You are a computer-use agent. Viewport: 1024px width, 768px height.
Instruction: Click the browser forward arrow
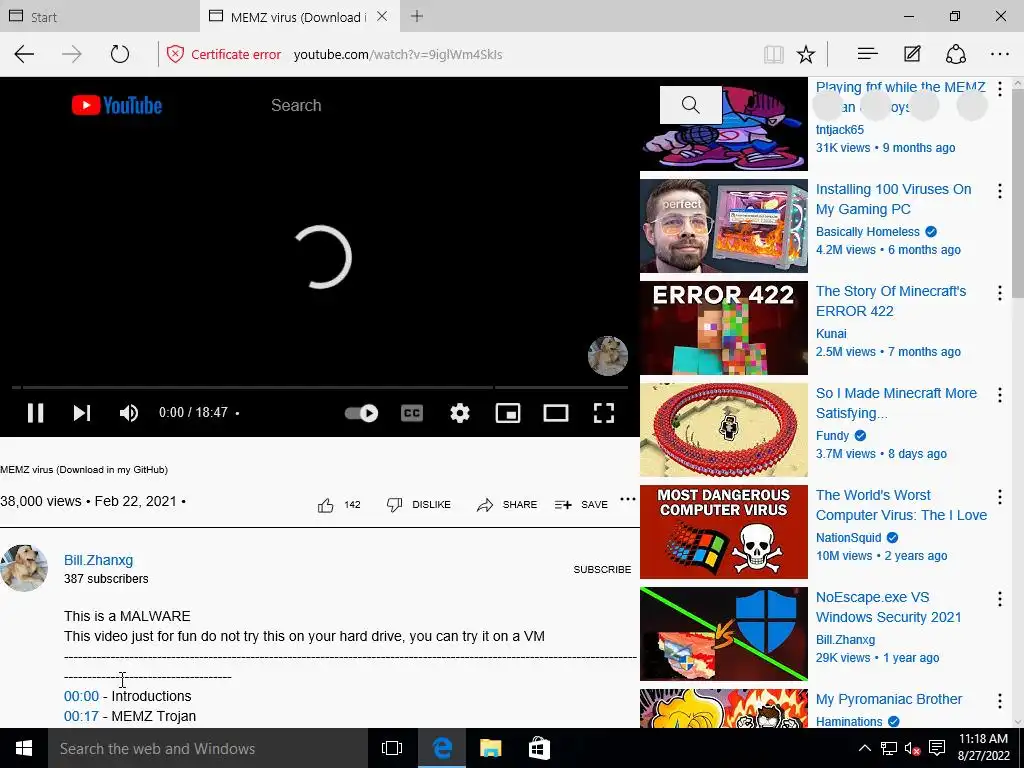point(72,54)
